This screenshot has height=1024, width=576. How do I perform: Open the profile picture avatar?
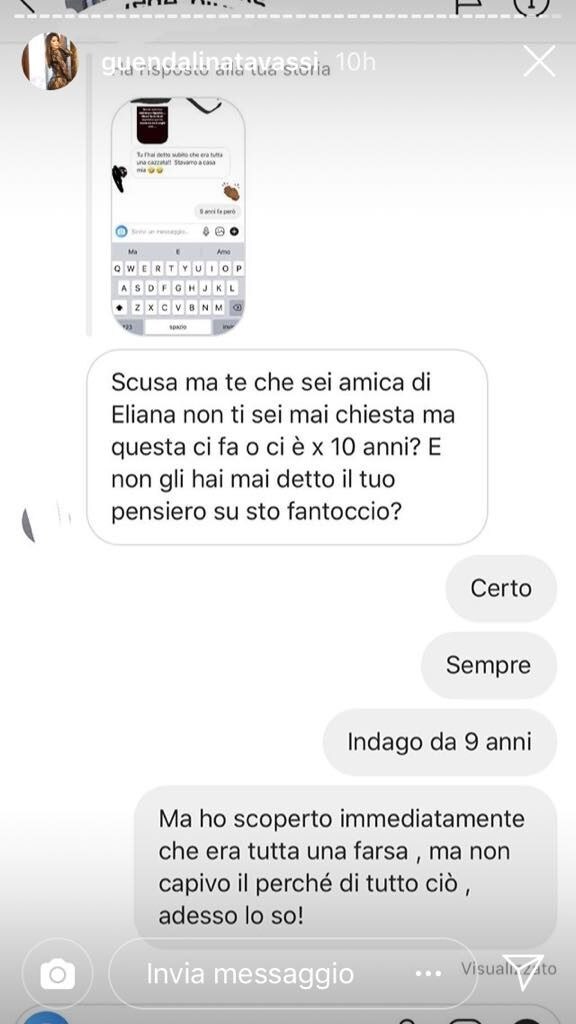click(50, 61)
